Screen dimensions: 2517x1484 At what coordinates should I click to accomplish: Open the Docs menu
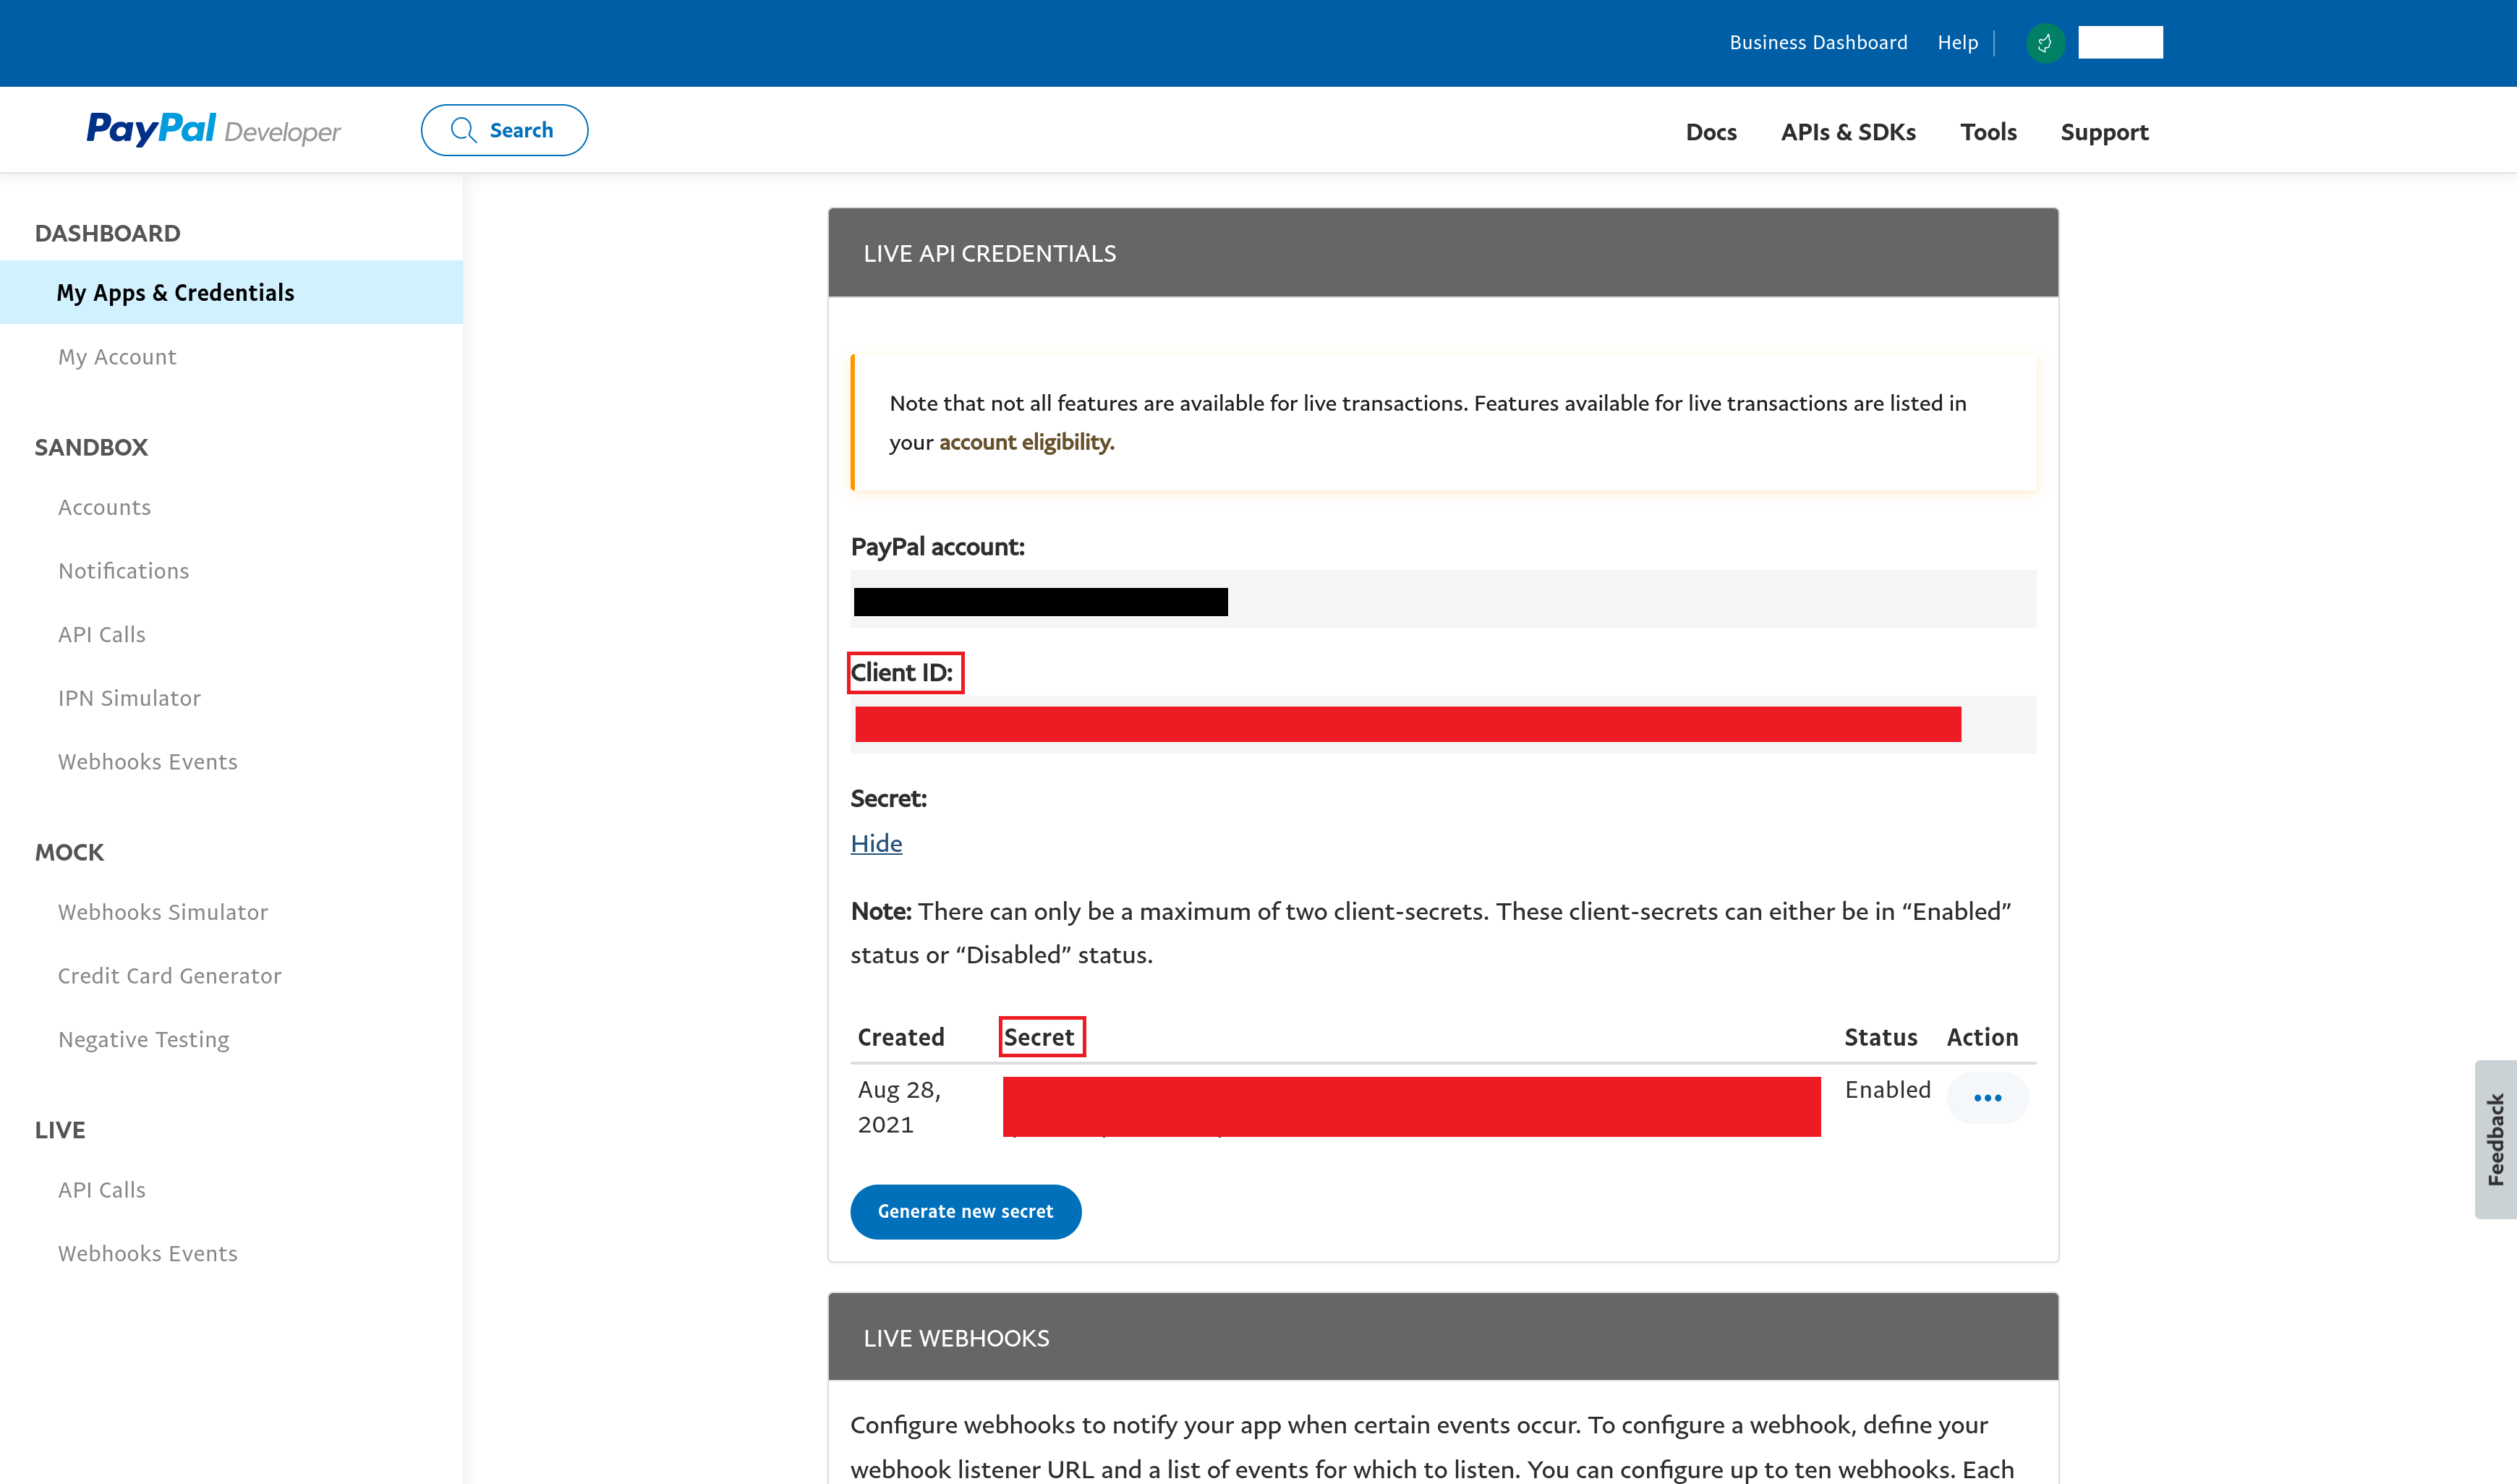click(x=1710, y=132)
